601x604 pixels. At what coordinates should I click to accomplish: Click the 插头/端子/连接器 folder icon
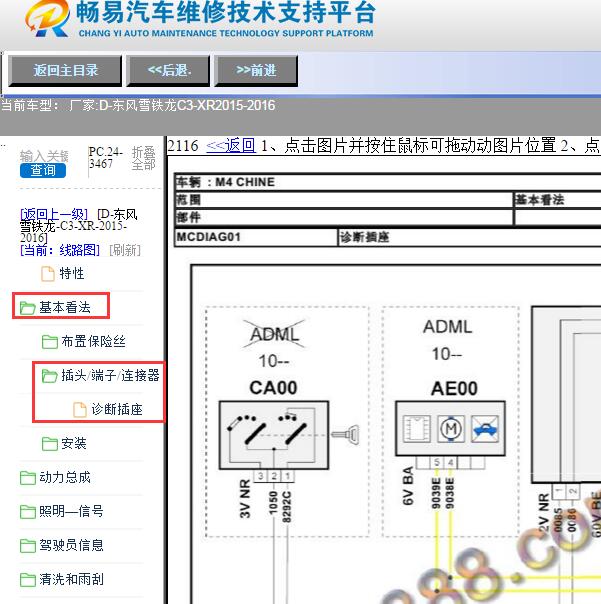49,376
